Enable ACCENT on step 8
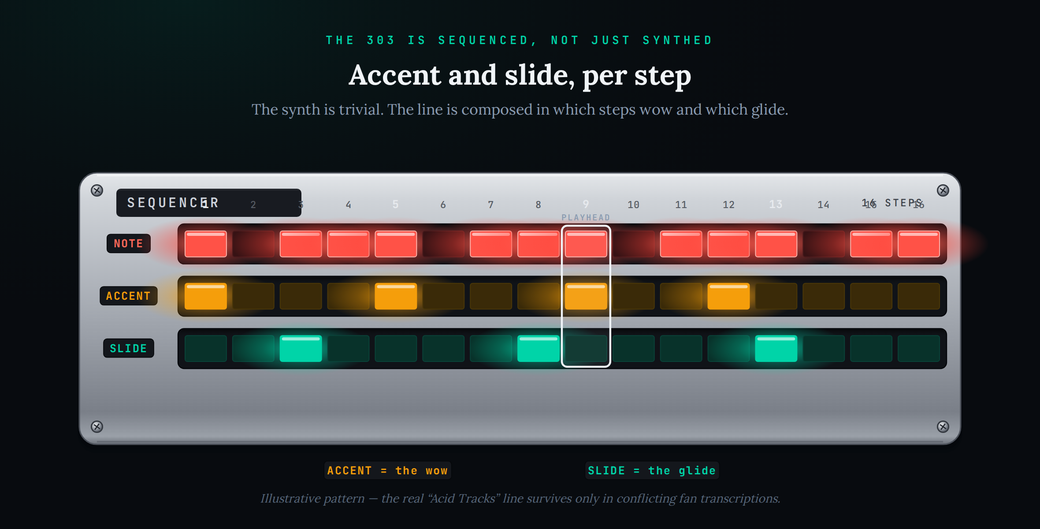This screenshot has height=529, width=1040. pos(538,296)
